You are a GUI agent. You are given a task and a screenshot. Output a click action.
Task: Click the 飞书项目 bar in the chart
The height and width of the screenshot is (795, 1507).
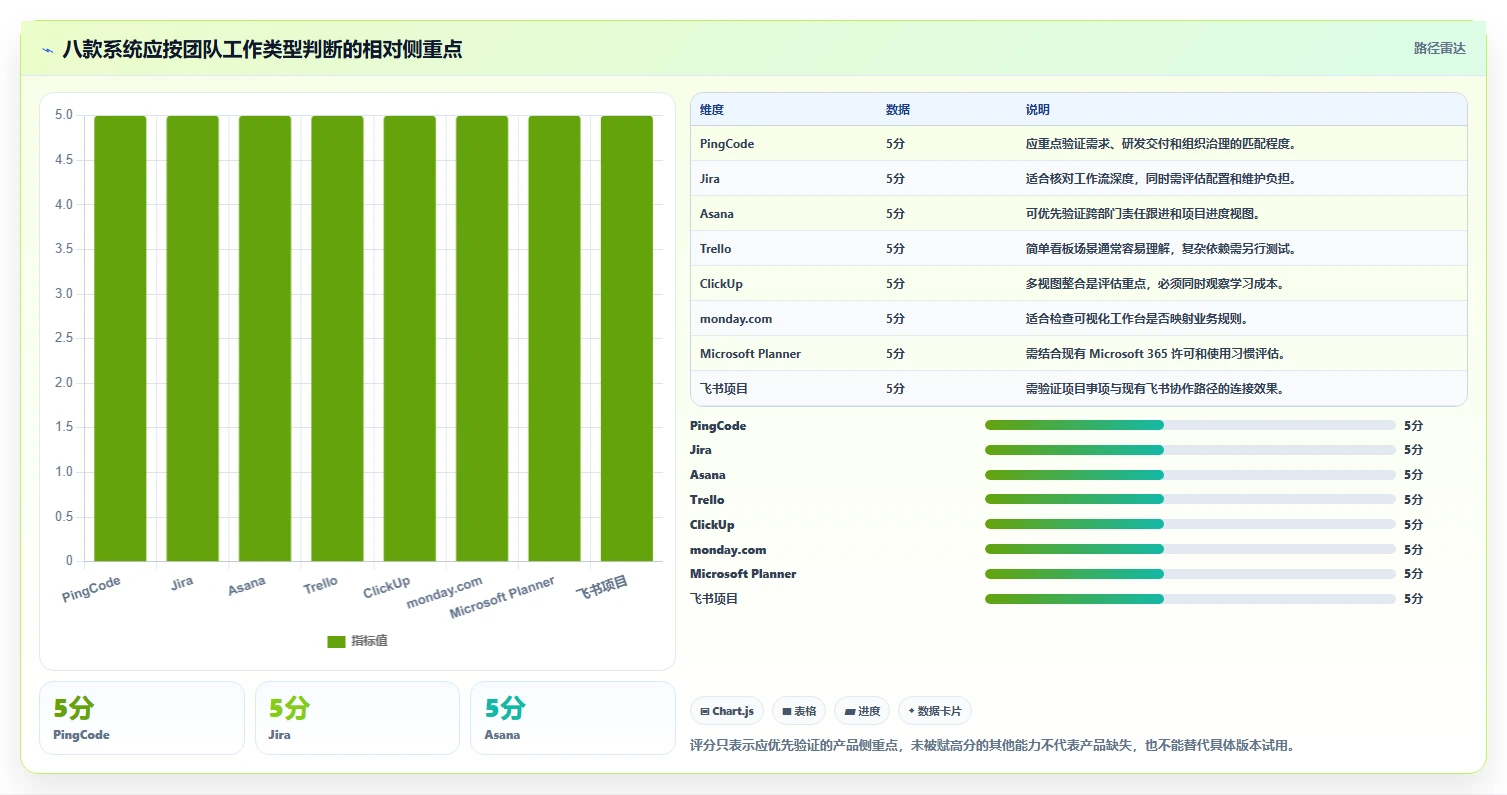(627, 338)
